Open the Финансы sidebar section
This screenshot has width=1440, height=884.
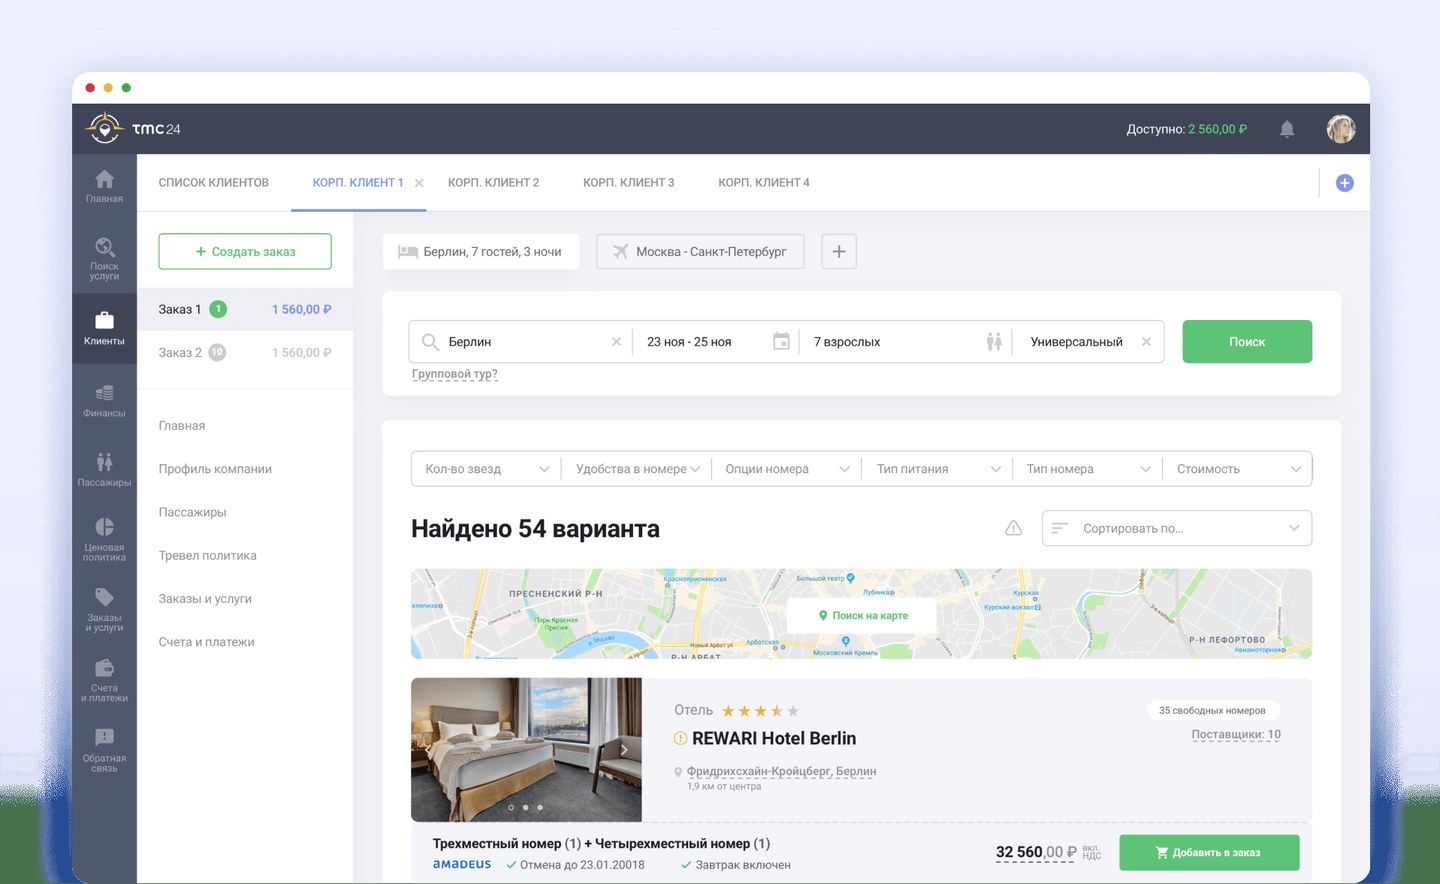104,400
